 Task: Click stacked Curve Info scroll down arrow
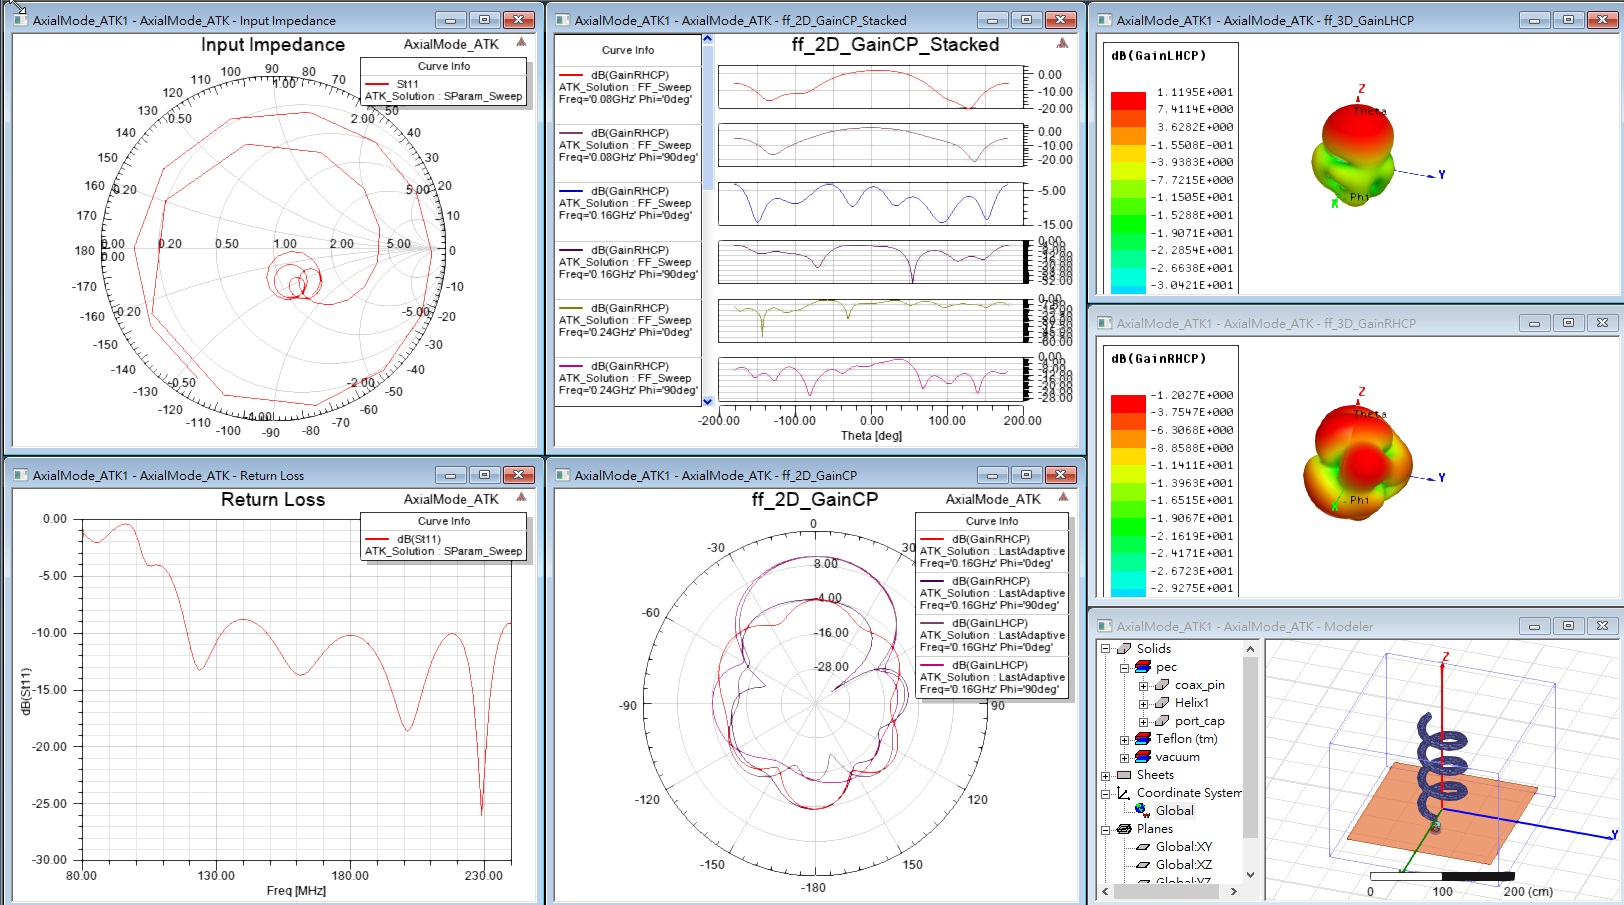tap(708, 401)
